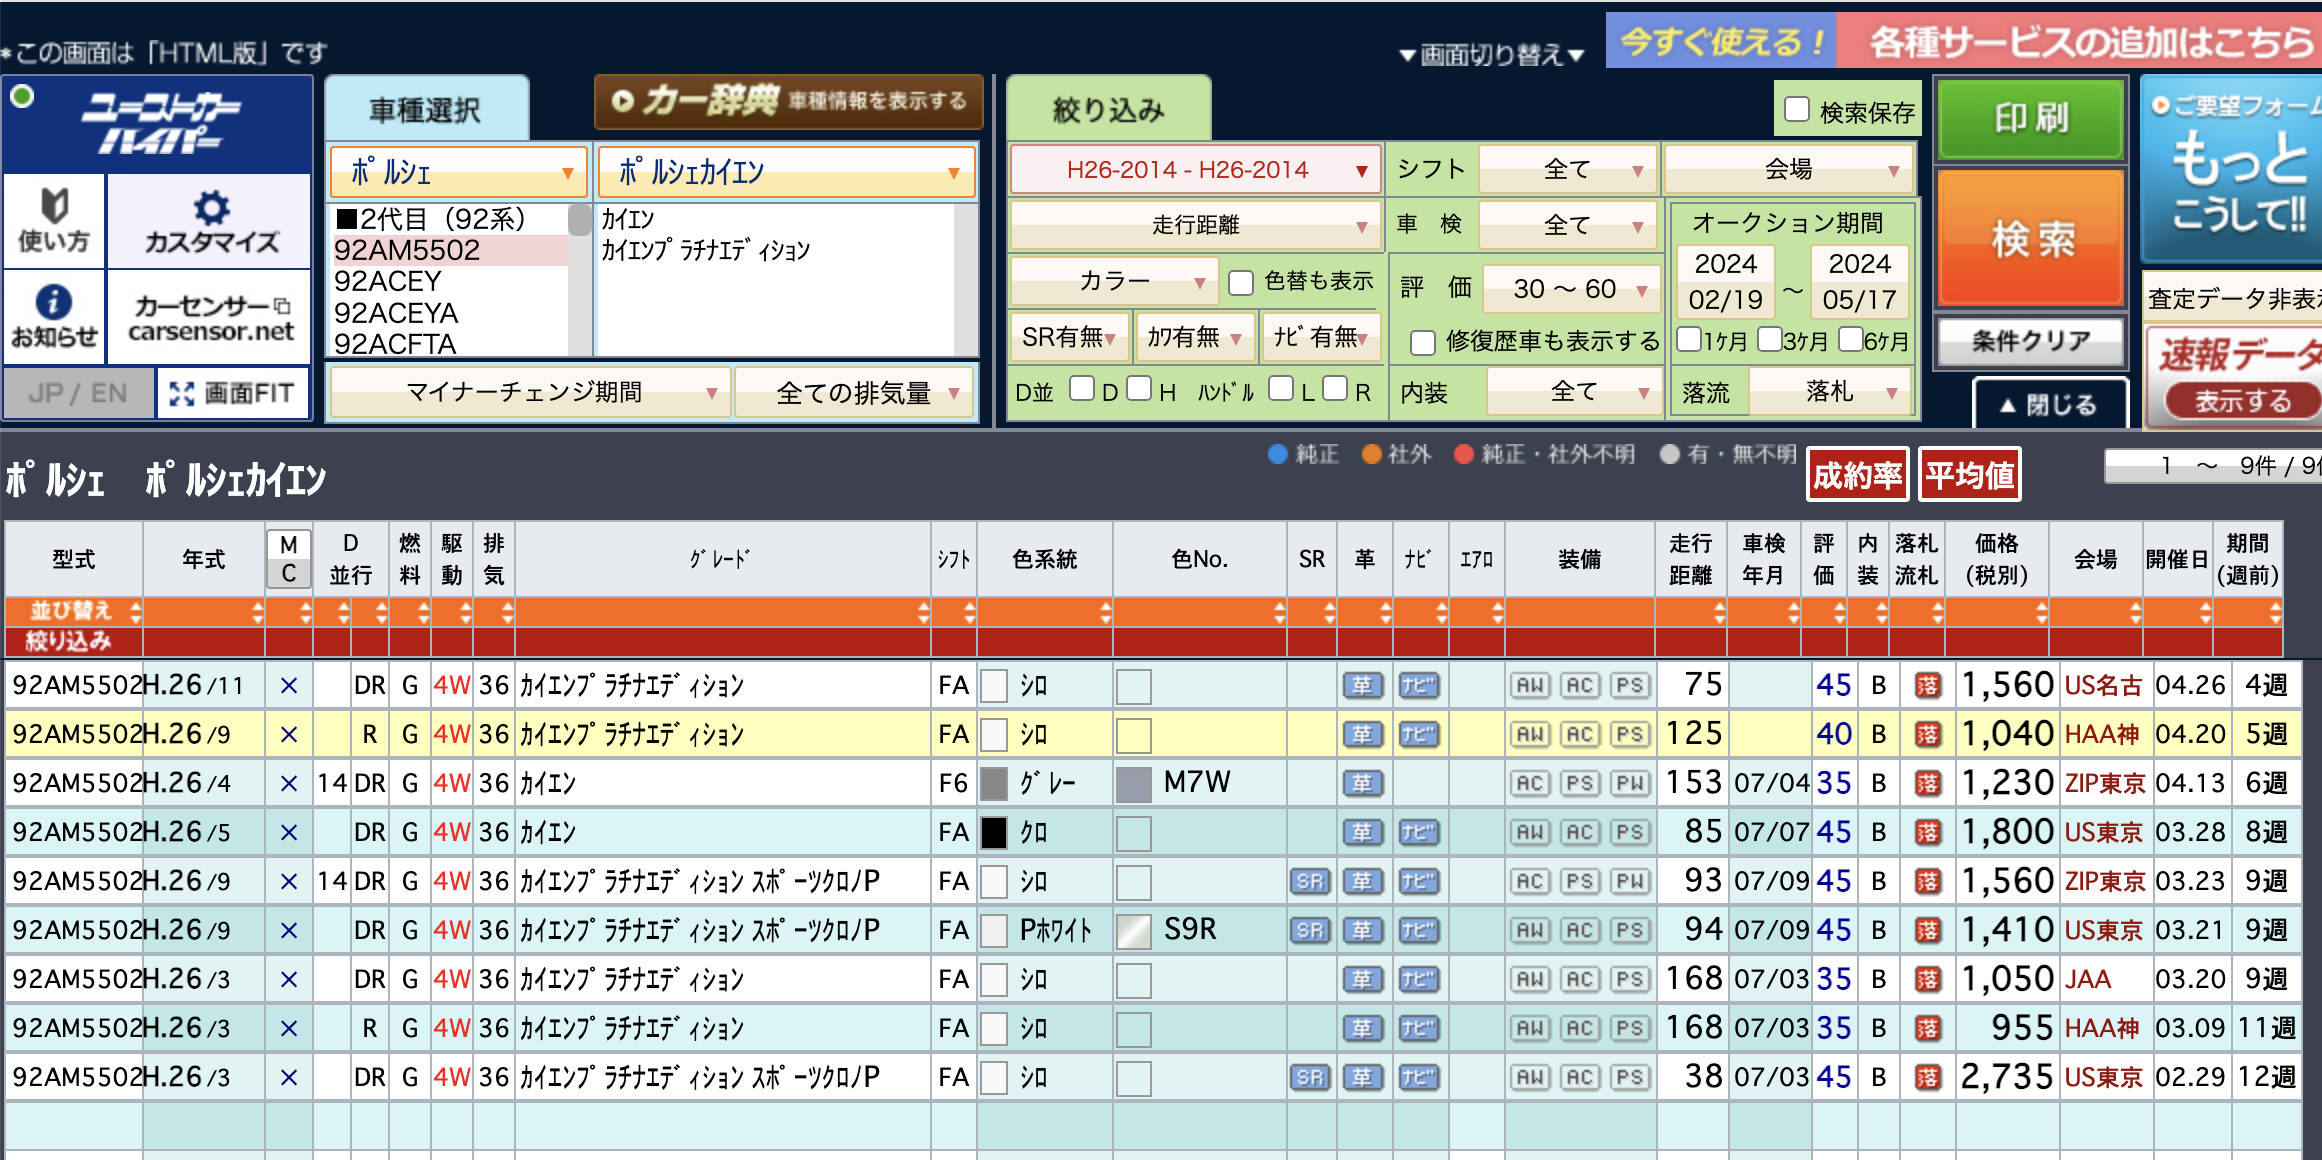Open the ポルシェ maker dropdown
Image resolution: width=2322 pixels, height=1160 pixels.
[x=458, y=172]
